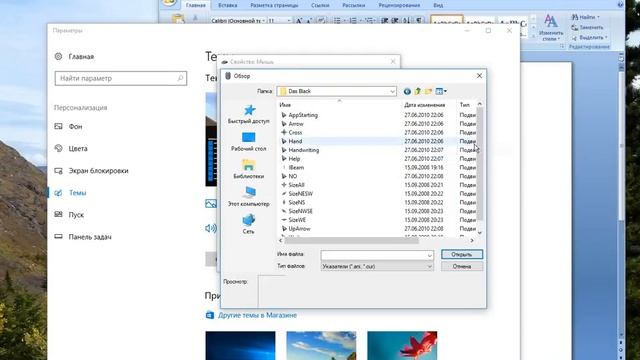
Task: Close the Обзор dialog
Action: click(x=479, y=76)
